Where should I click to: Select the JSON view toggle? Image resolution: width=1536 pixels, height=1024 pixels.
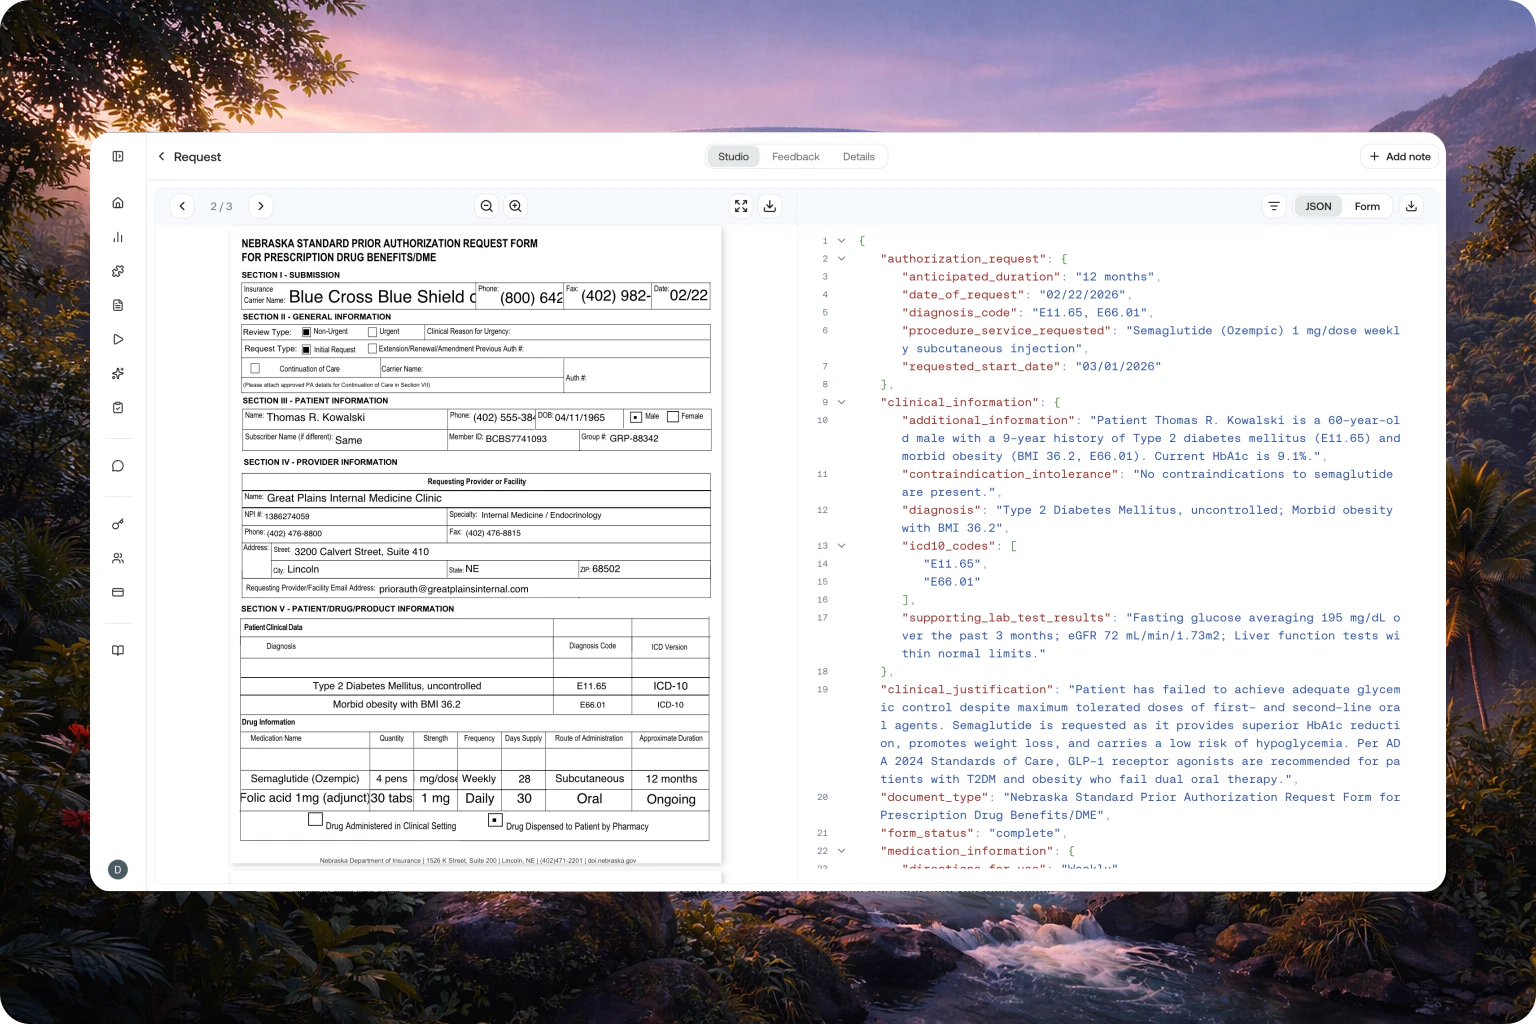click(1318, 206)
